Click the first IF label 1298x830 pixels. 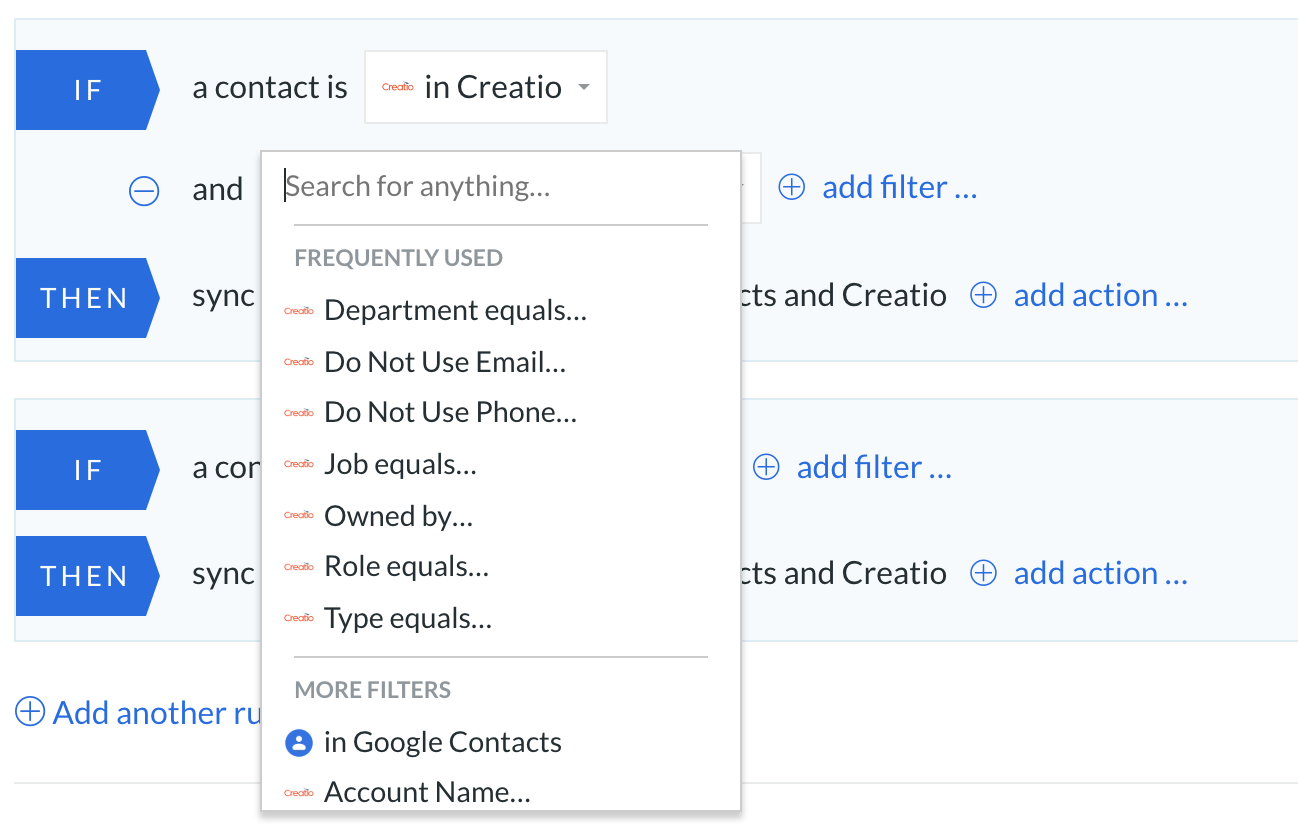click(88, 90)
